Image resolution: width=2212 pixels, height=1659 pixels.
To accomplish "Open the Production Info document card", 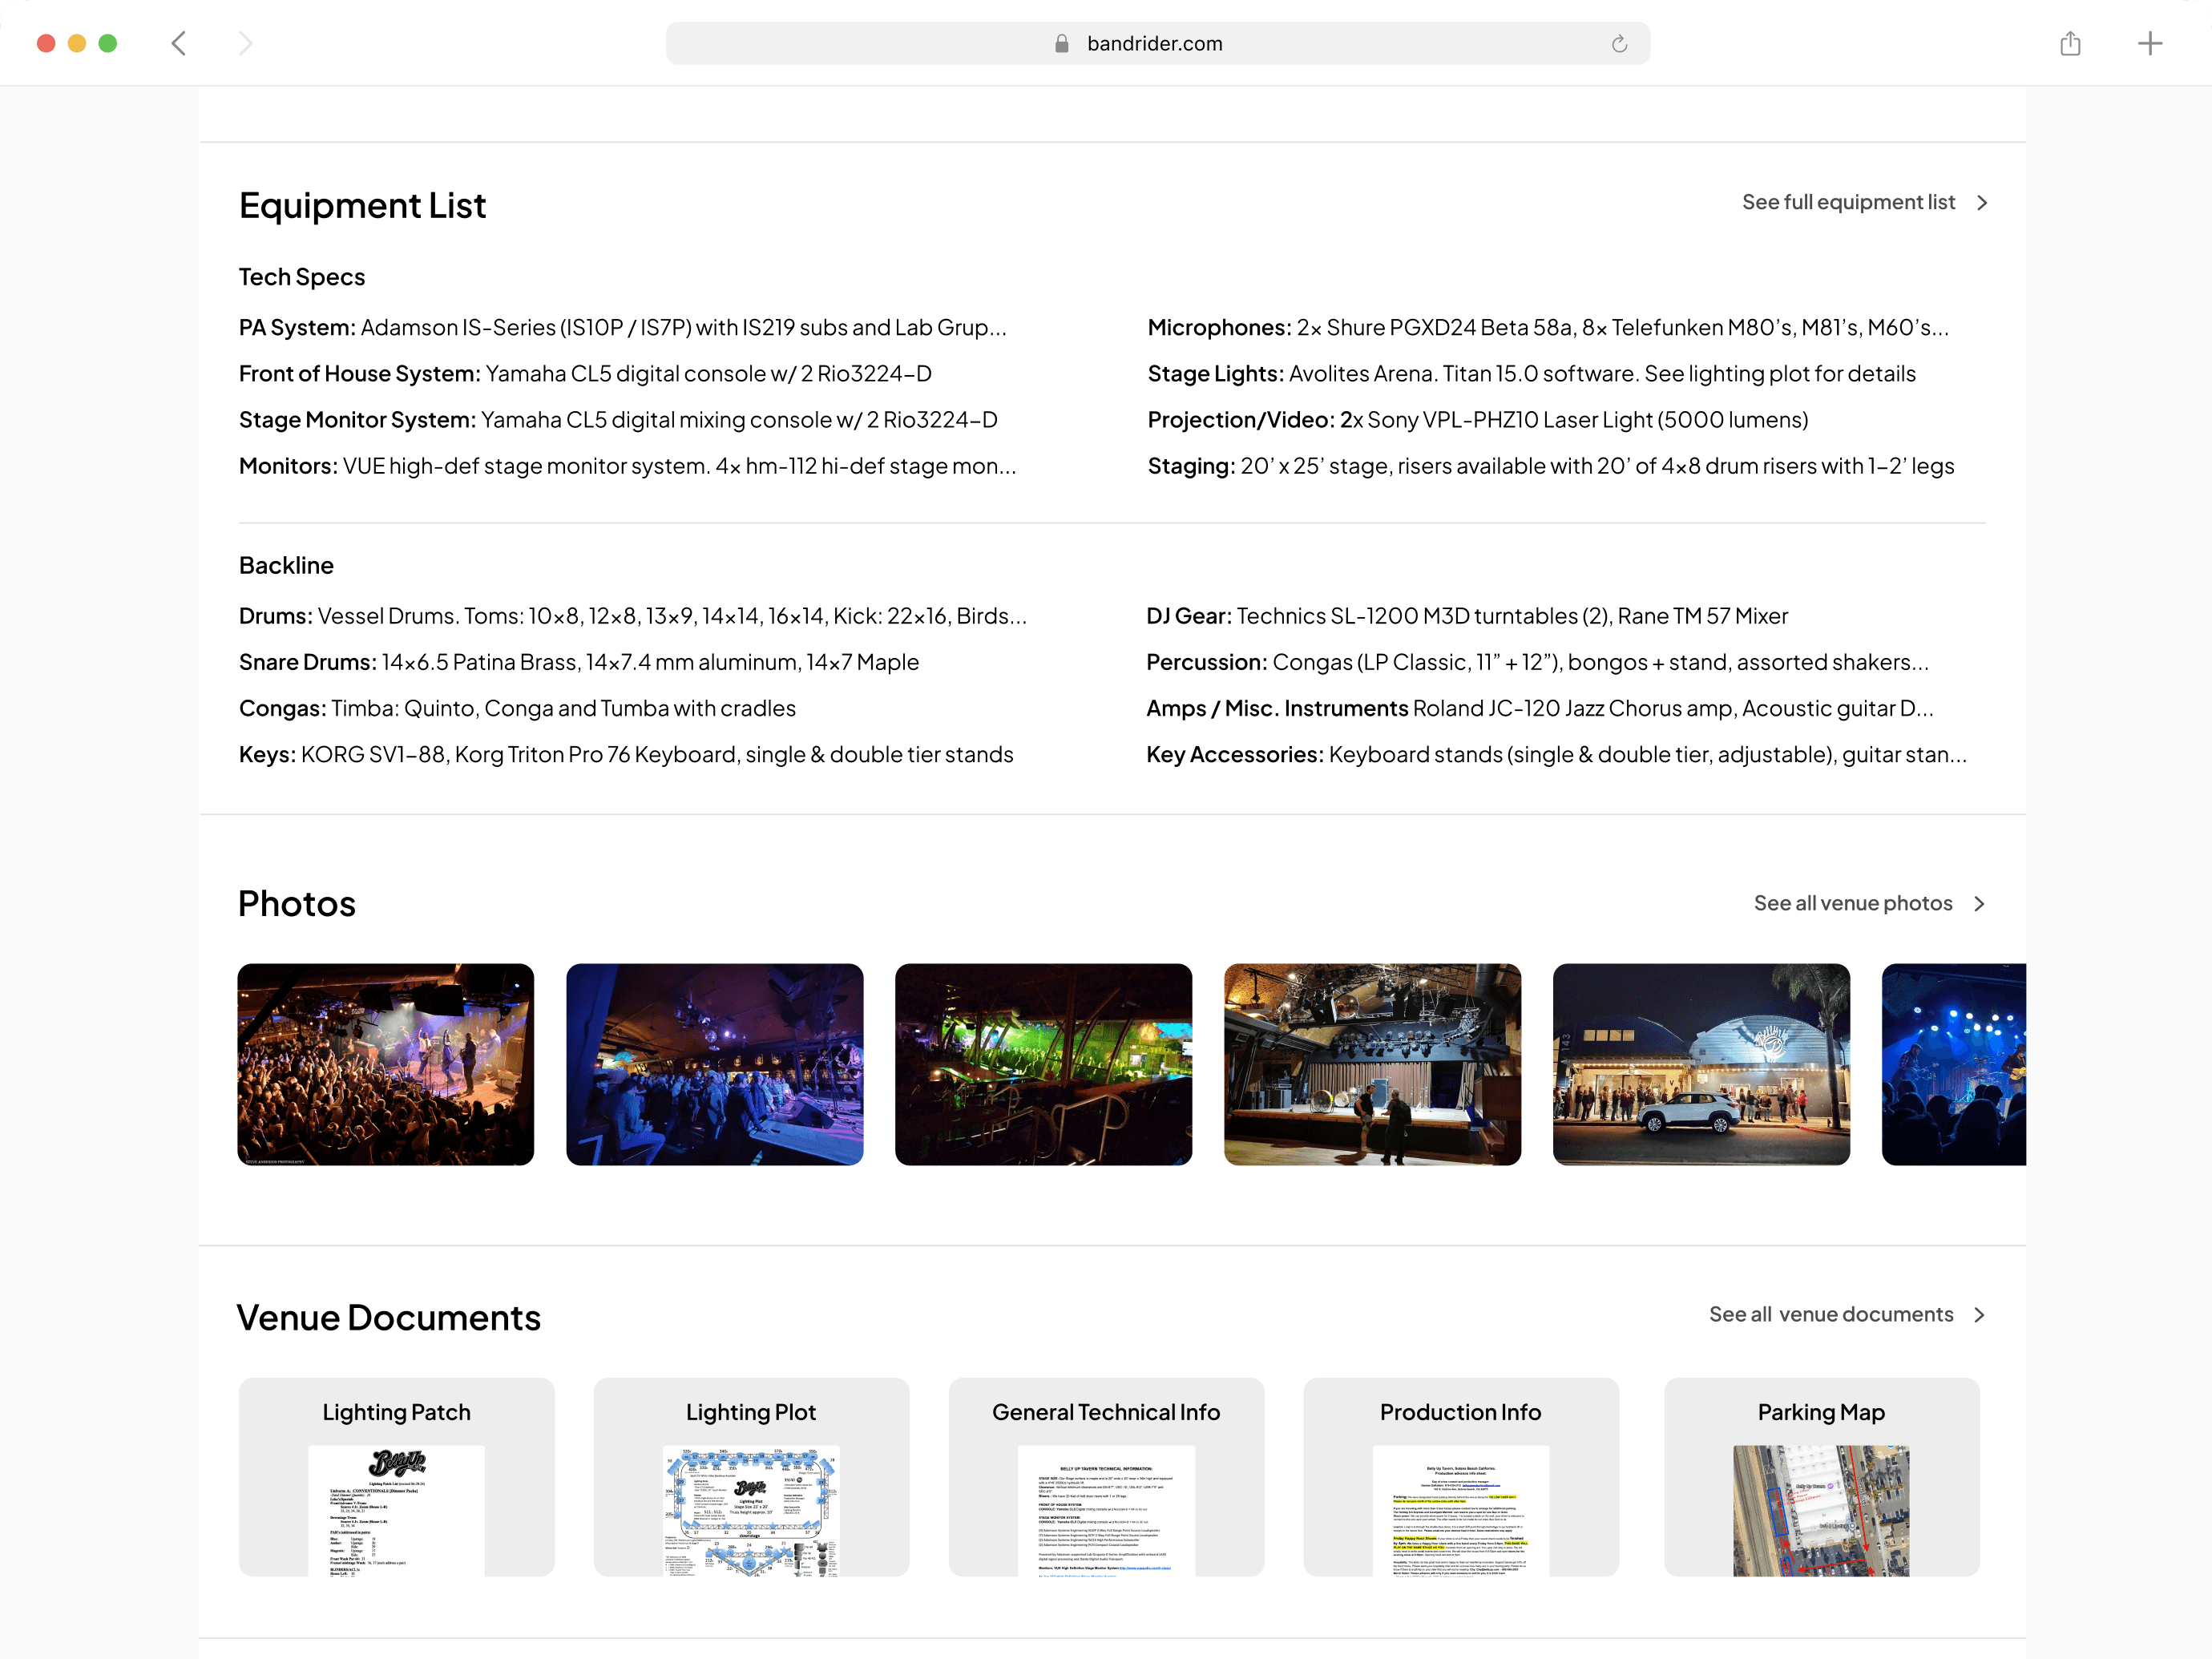I will pos(1460,1476).
